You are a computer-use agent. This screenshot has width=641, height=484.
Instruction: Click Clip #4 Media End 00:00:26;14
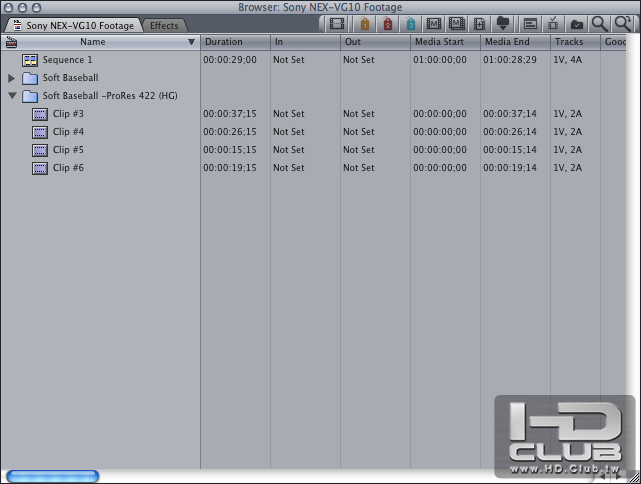[509, 132]
